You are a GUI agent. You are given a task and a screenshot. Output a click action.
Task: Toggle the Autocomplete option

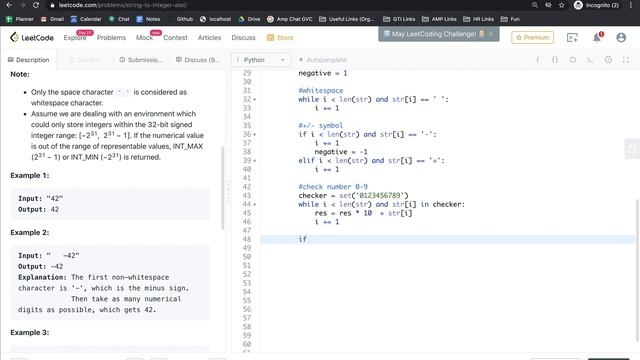tap(322, 60)
